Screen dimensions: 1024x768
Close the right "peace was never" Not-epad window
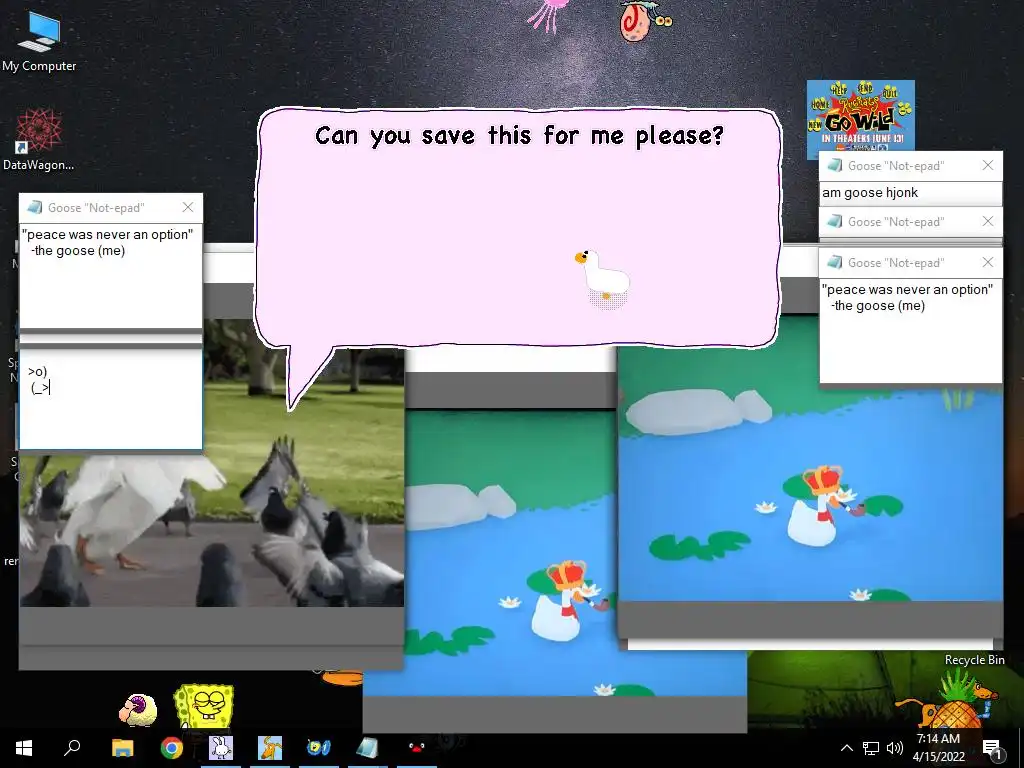tap(988, 262)
